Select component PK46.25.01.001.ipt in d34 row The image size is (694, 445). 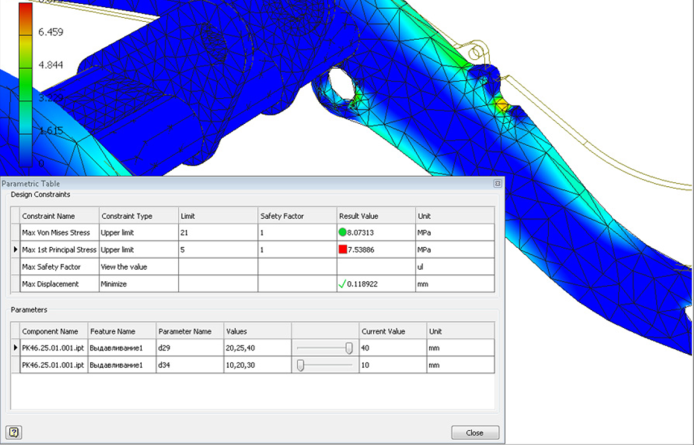click(x=54, y=365)
